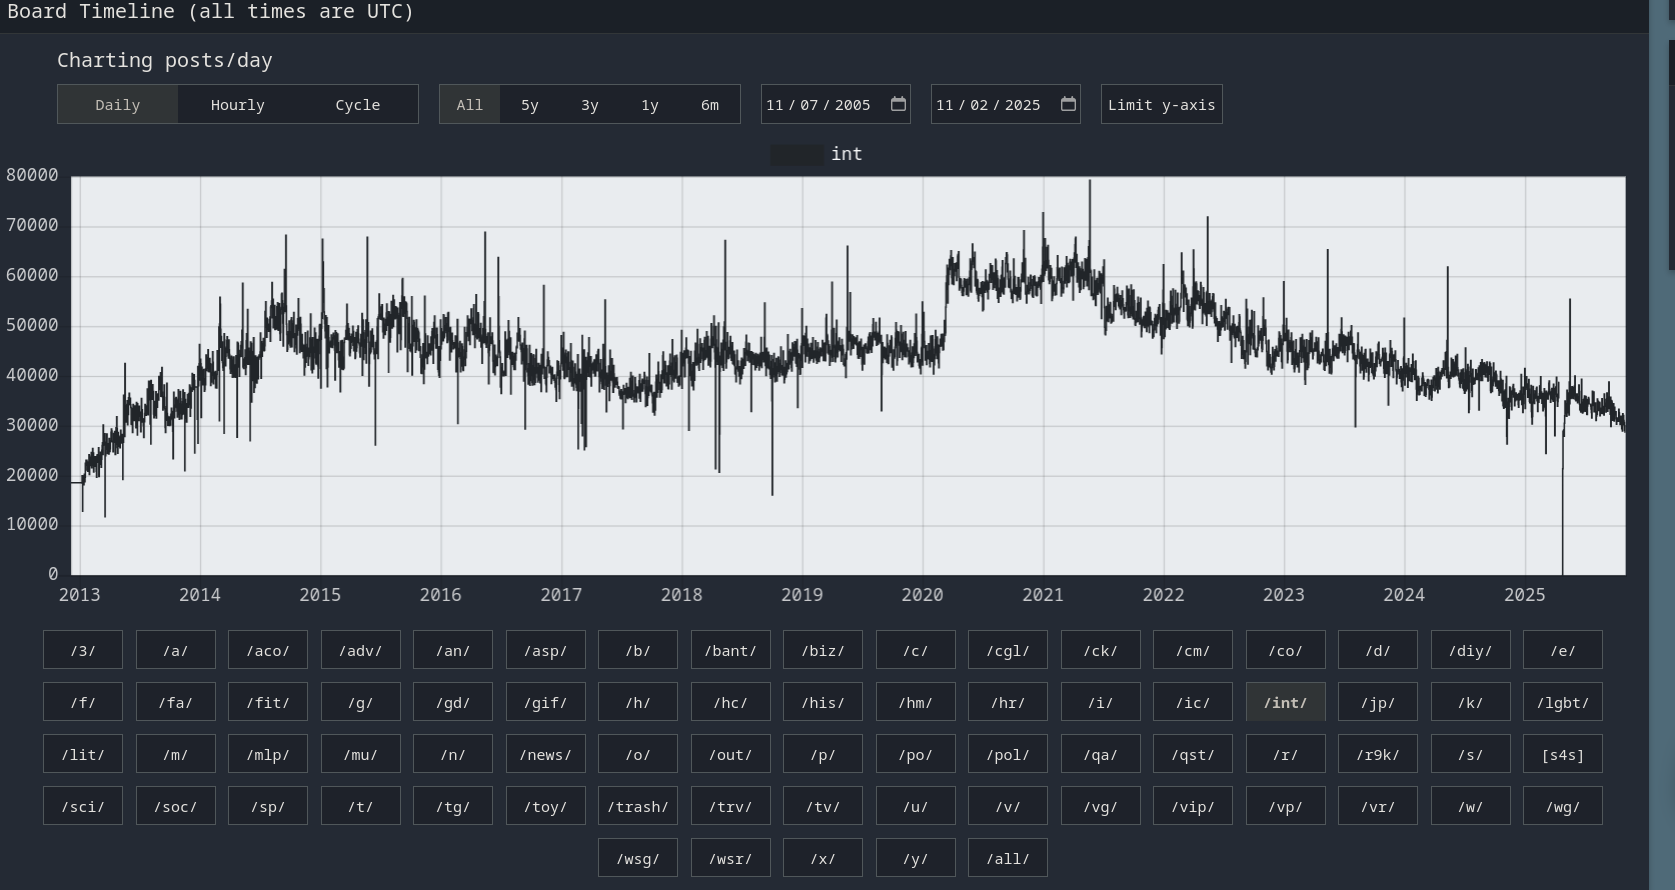
Task: Select the 6m time range
Action: click(710, 105)
